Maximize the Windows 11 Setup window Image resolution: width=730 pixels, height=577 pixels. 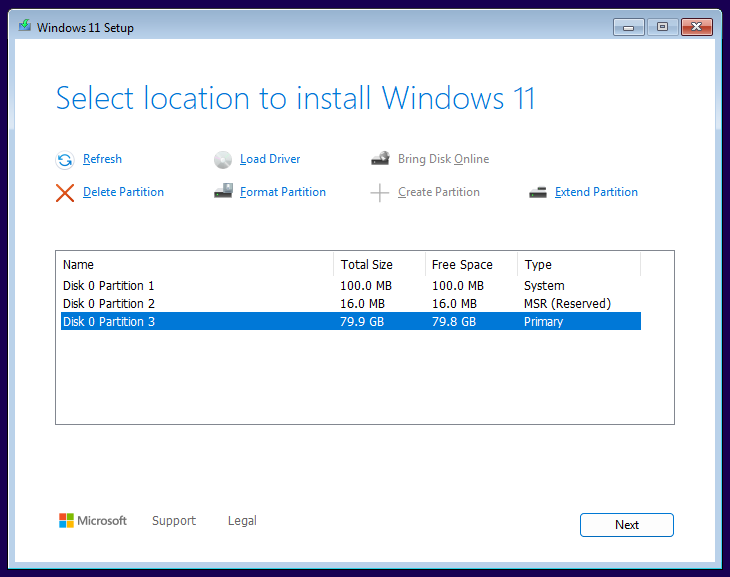(662, 27)
